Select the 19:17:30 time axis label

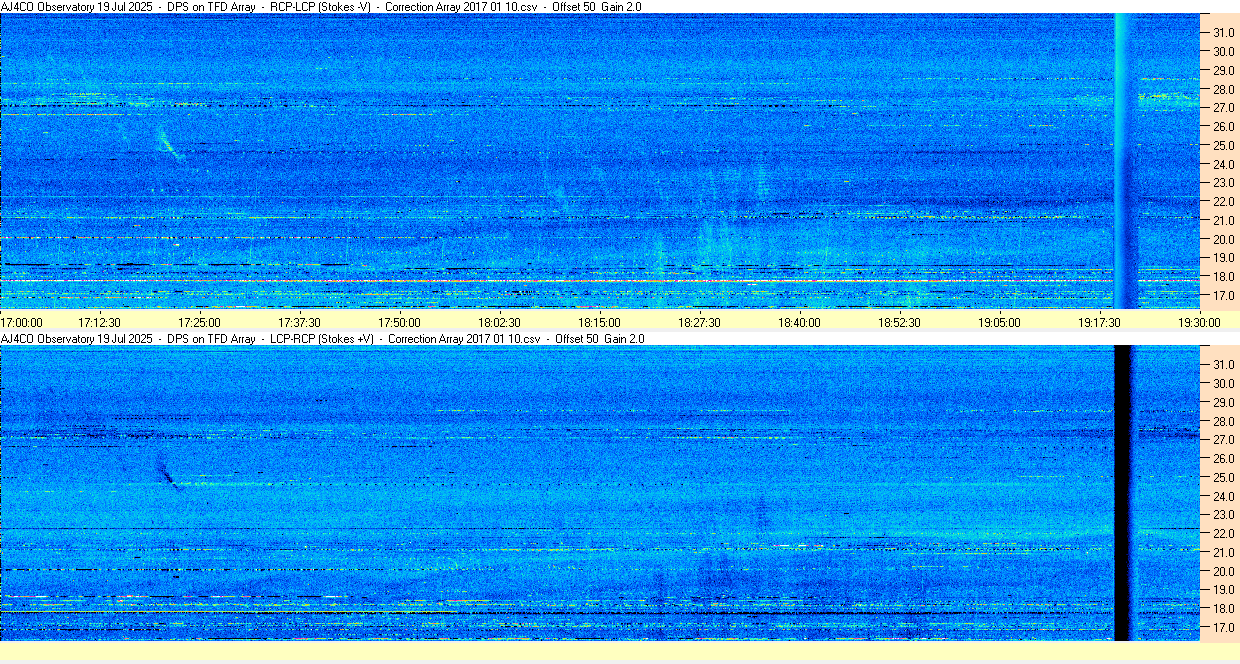click(x=1100, y=322)
